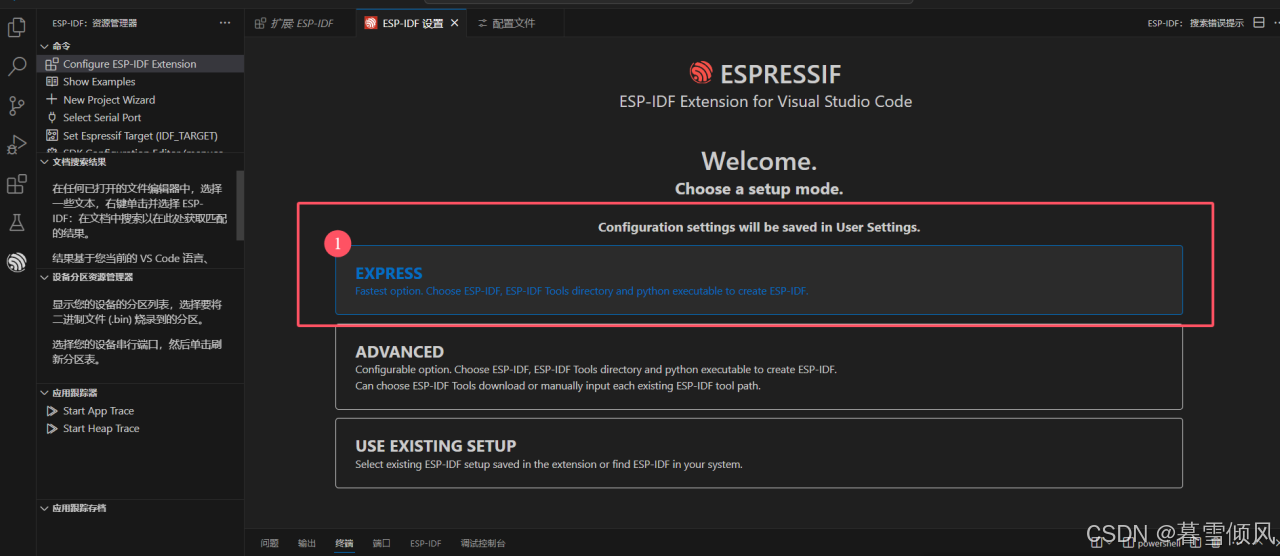
Task: Click the Show Examples book icon
Action: [x=52, y=82]
